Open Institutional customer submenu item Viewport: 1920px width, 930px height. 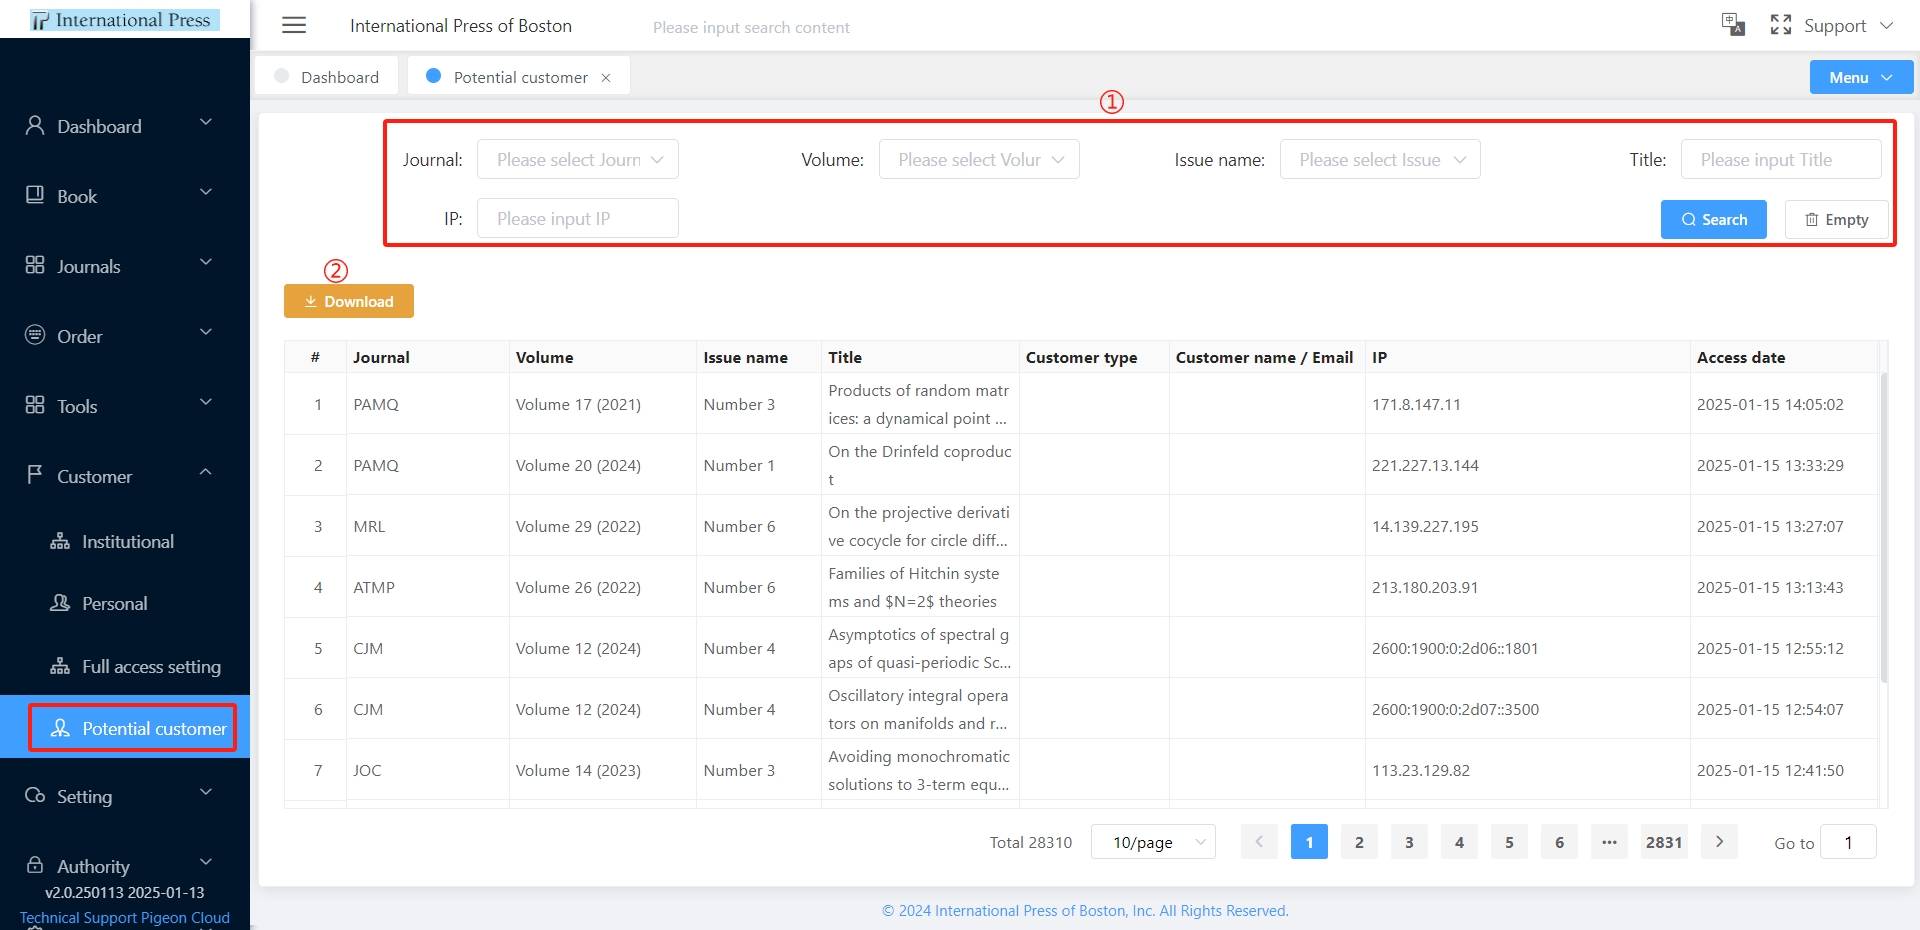click(125, 541)
